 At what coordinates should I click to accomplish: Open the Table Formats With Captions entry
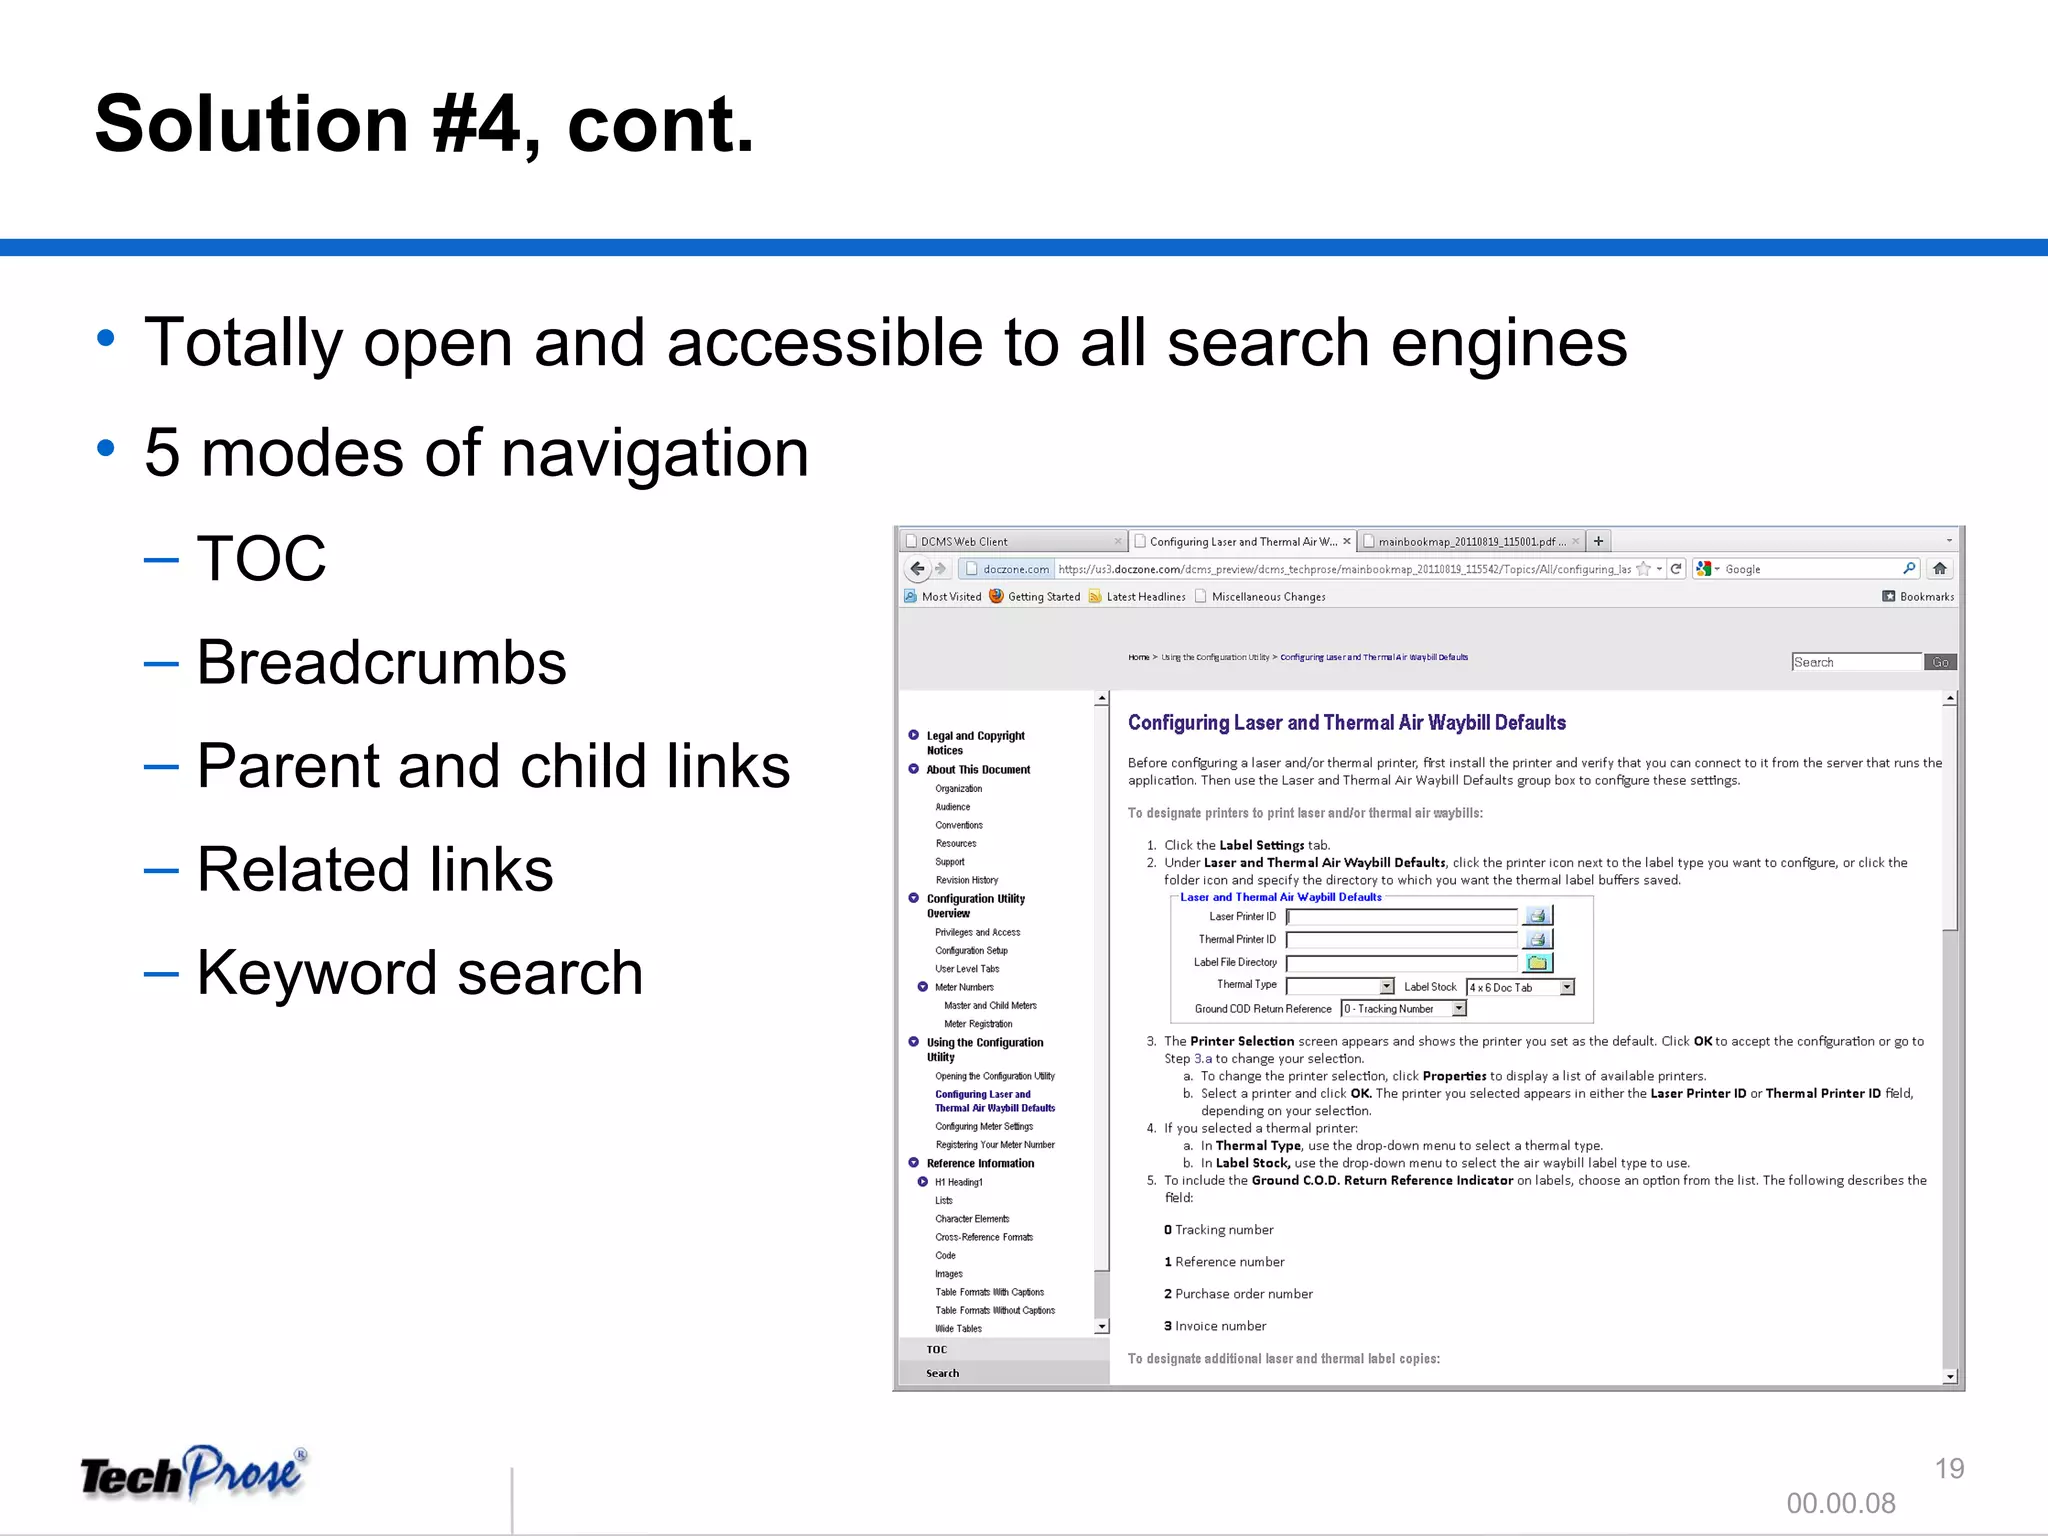[989, 1292]
